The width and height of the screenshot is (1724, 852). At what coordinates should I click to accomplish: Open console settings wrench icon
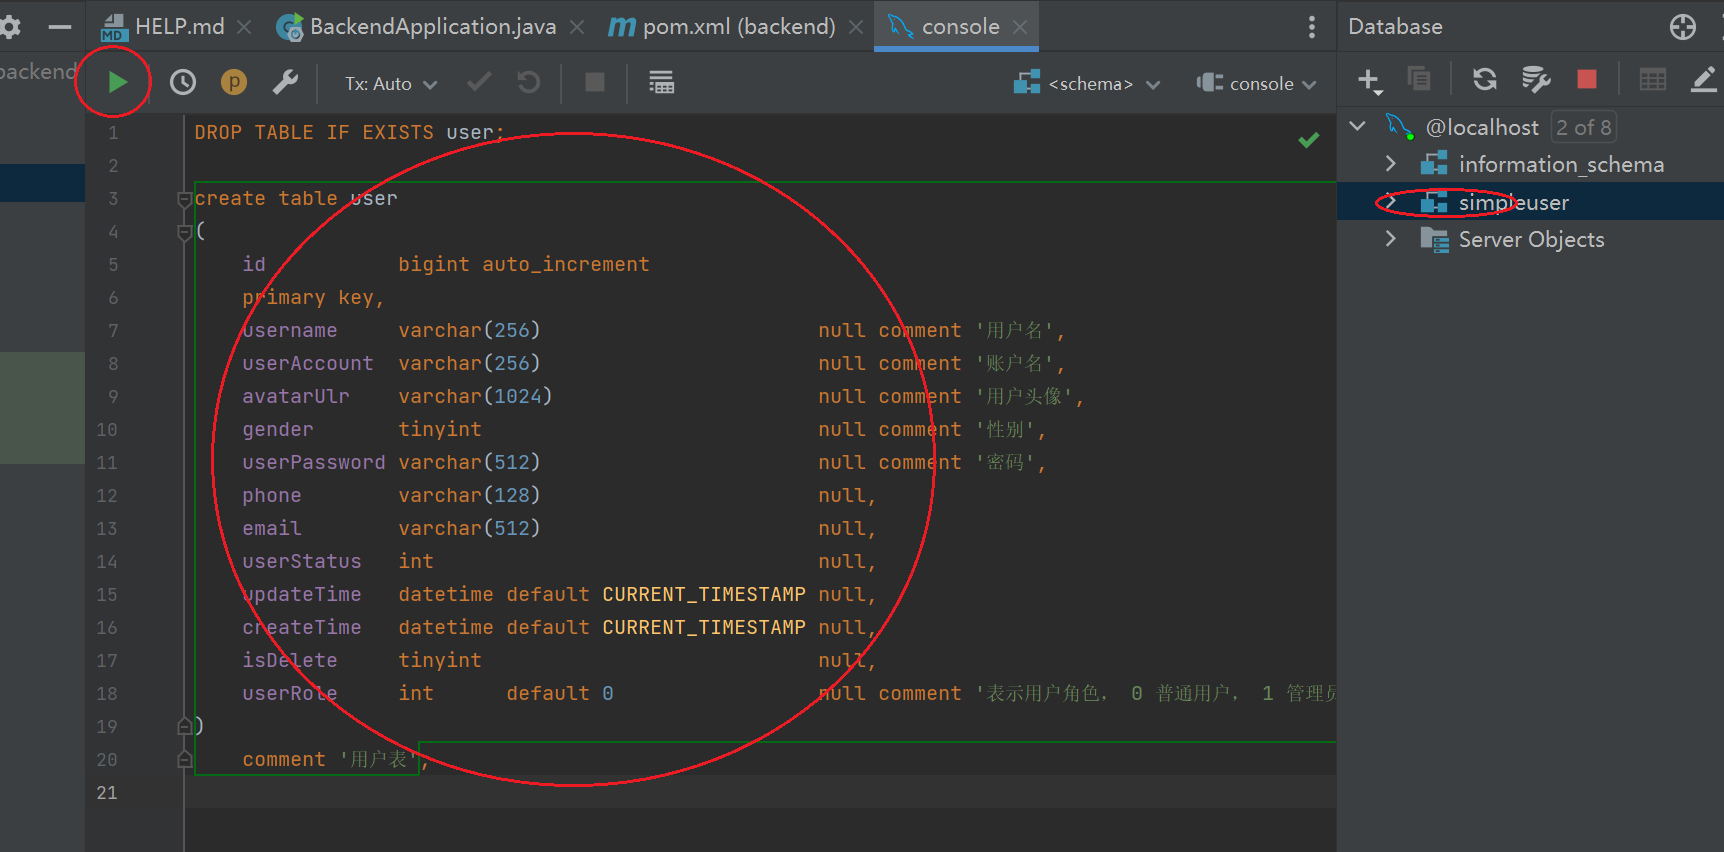click(286, 82)
